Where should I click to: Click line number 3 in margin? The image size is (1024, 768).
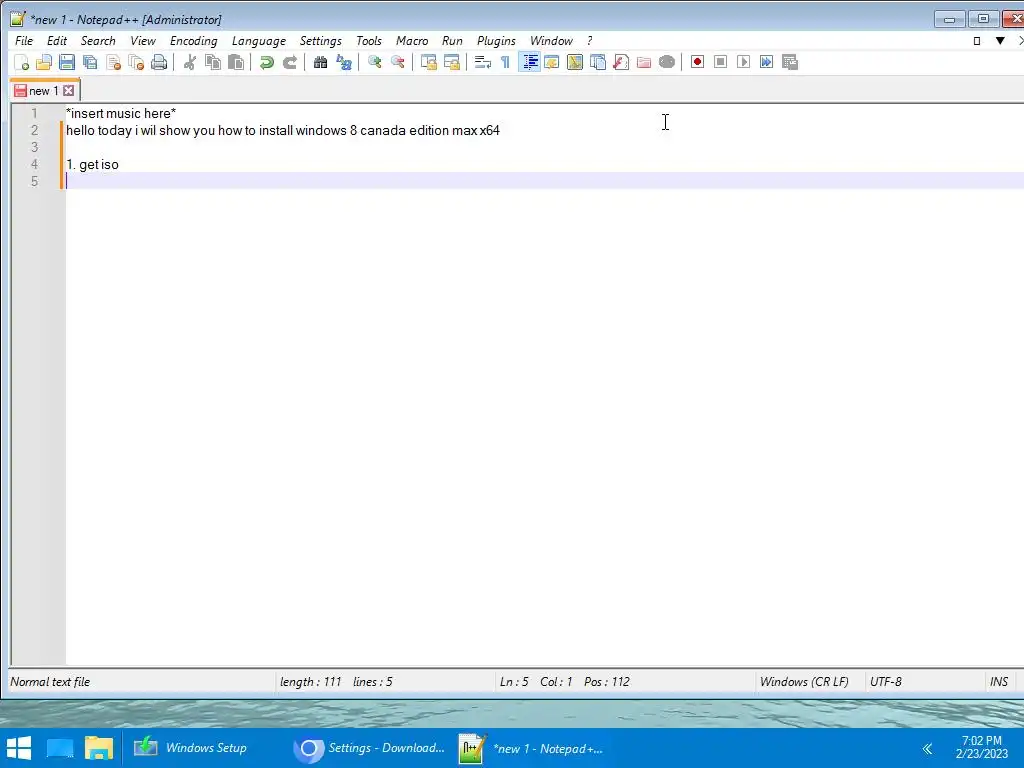tap(35, 147)
